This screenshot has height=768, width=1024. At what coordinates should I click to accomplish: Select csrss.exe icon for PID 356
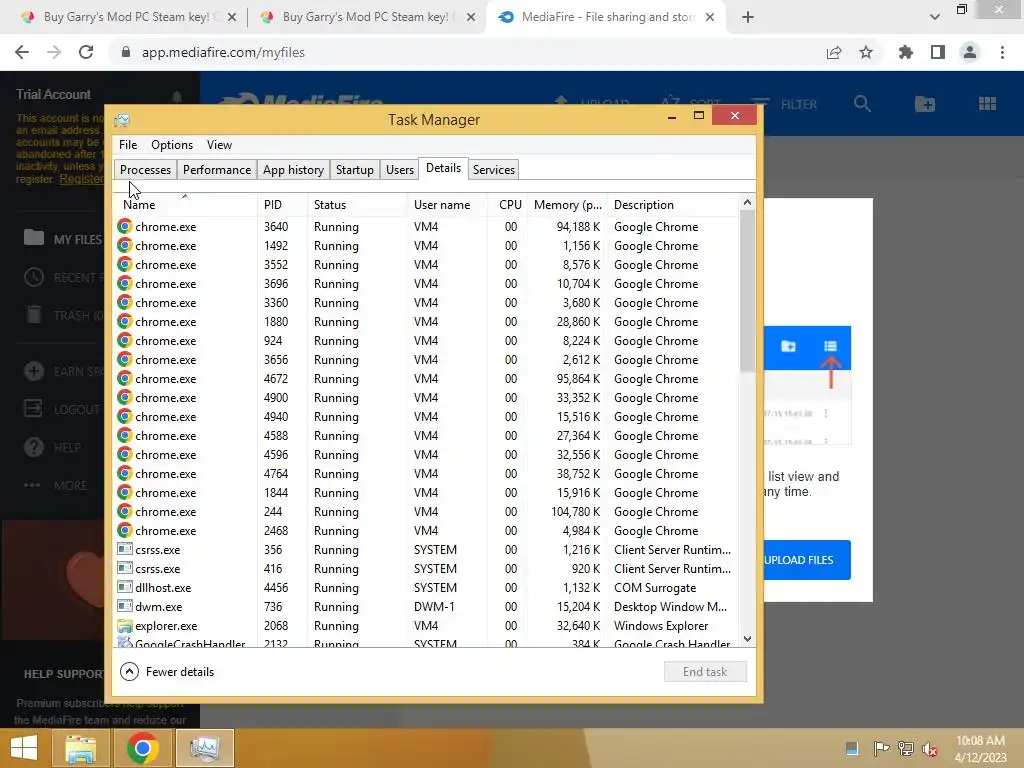[125, 549]
